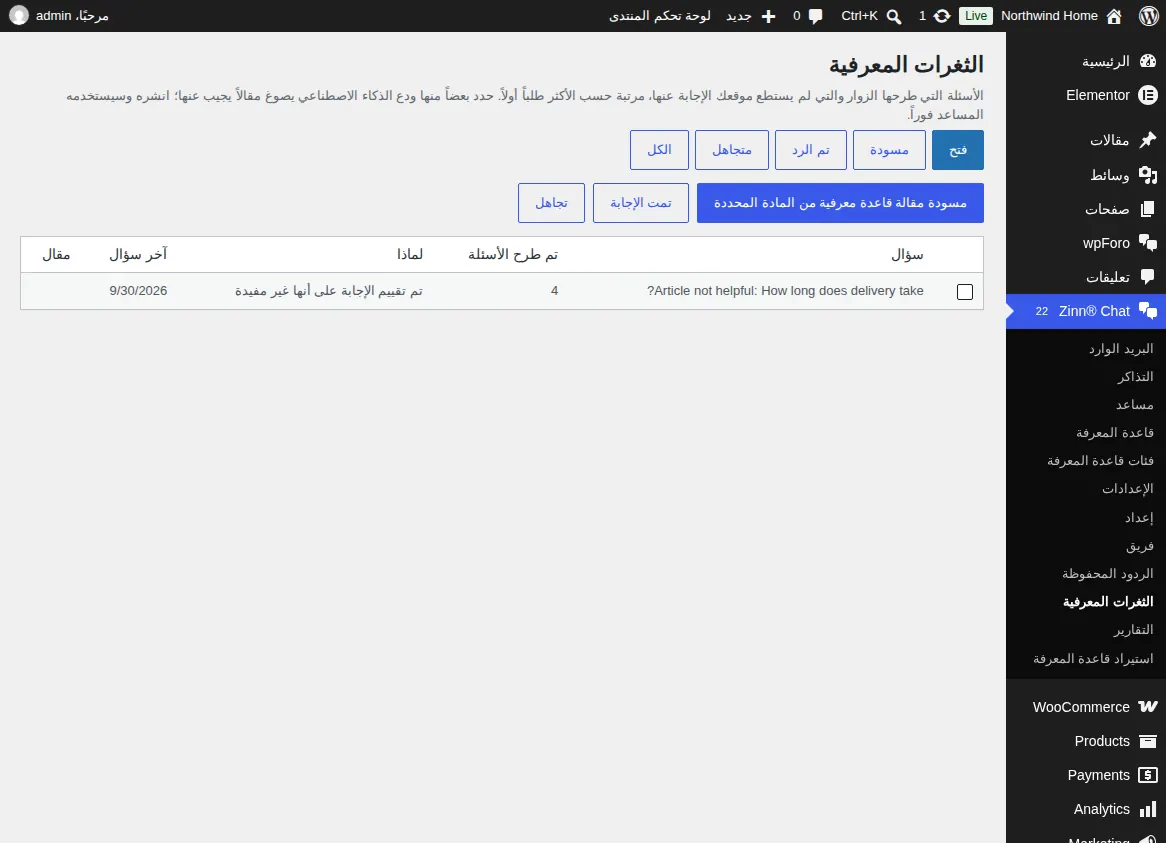Click the WordPress logo icon

point(1148,16)
